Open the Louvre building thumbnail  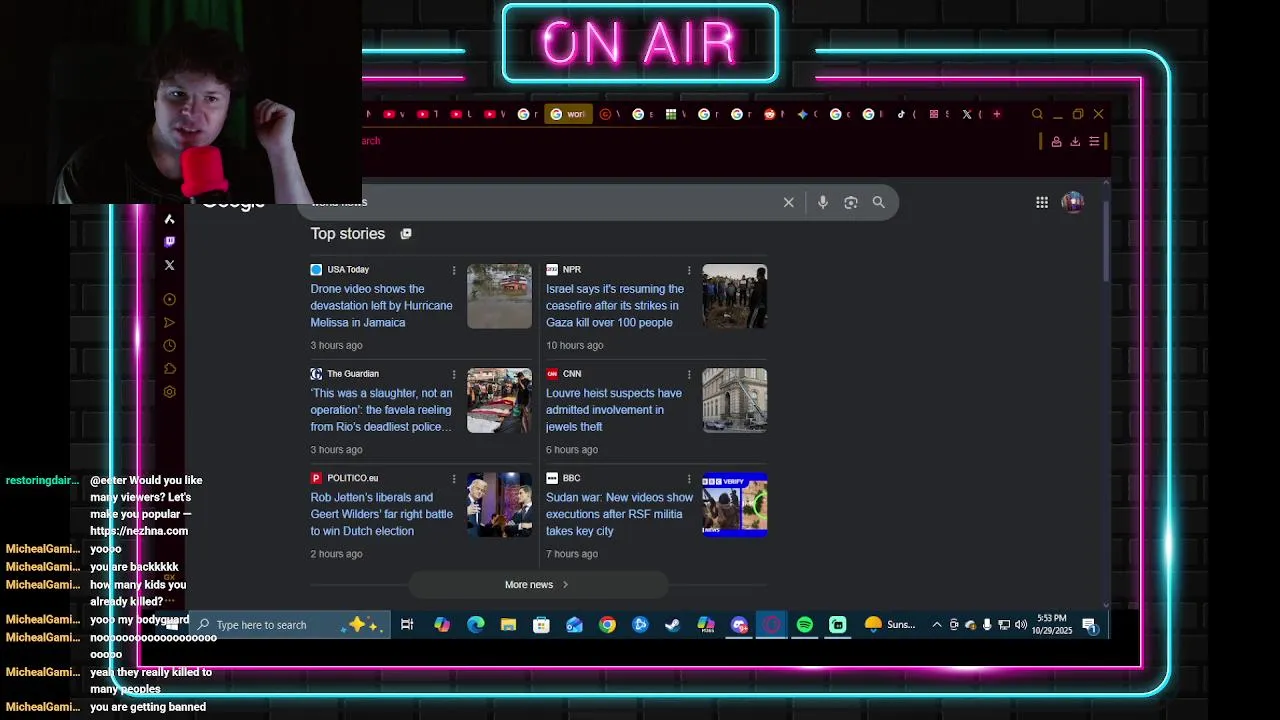coord(734,400)
